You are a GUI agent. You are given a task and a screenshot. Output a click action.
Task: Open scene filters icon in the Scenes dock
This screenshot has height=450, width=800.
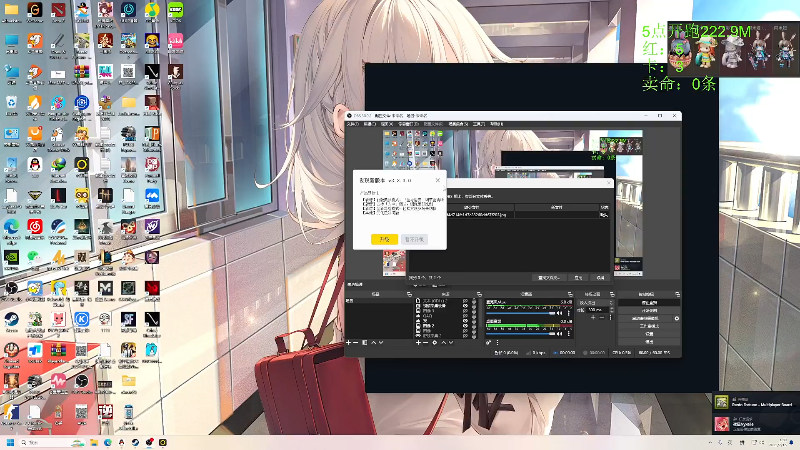pos(365,342)
